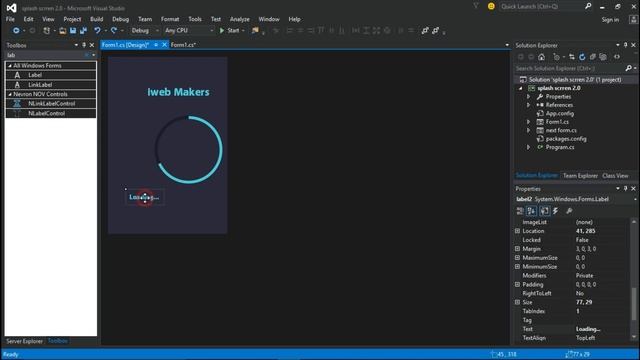Switch to the Form1.cs* code tab
Viewport: 640px width, 360px height.
[183, 45]
